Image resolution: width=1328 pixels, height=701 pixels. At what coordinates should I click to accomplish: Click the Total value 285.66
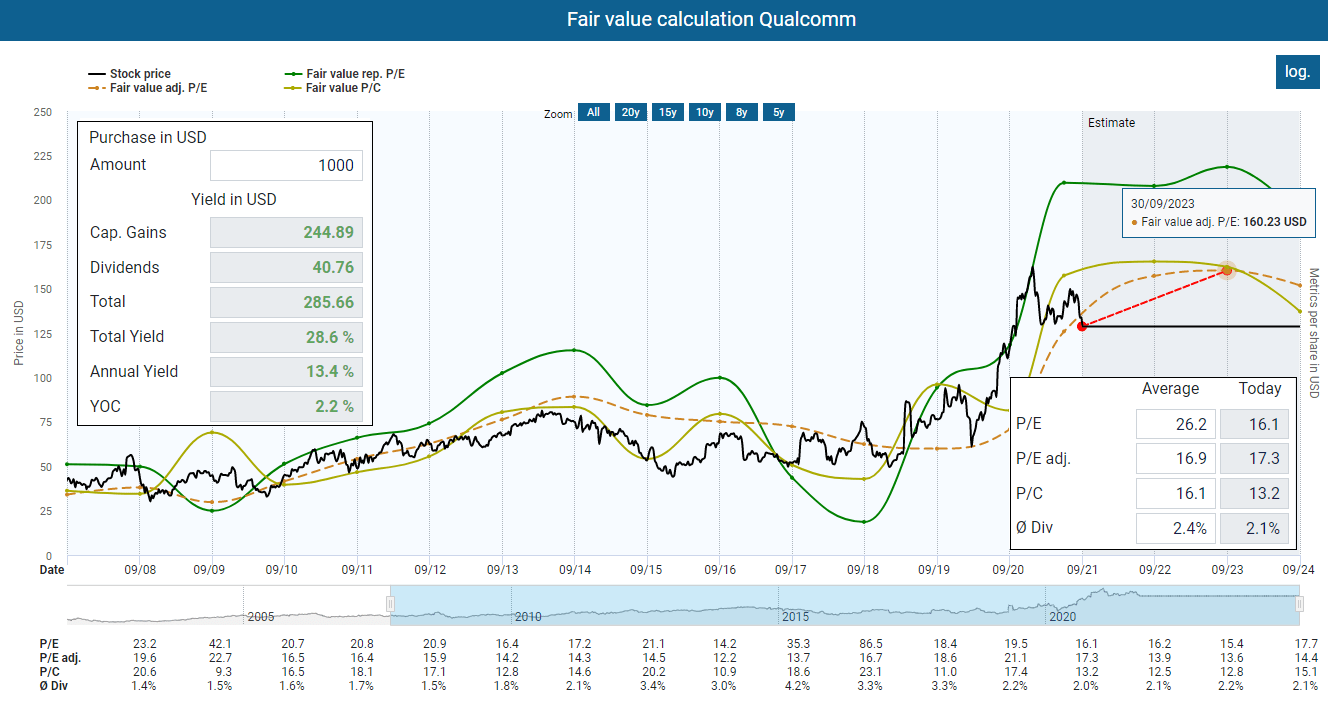pos(287,302)
